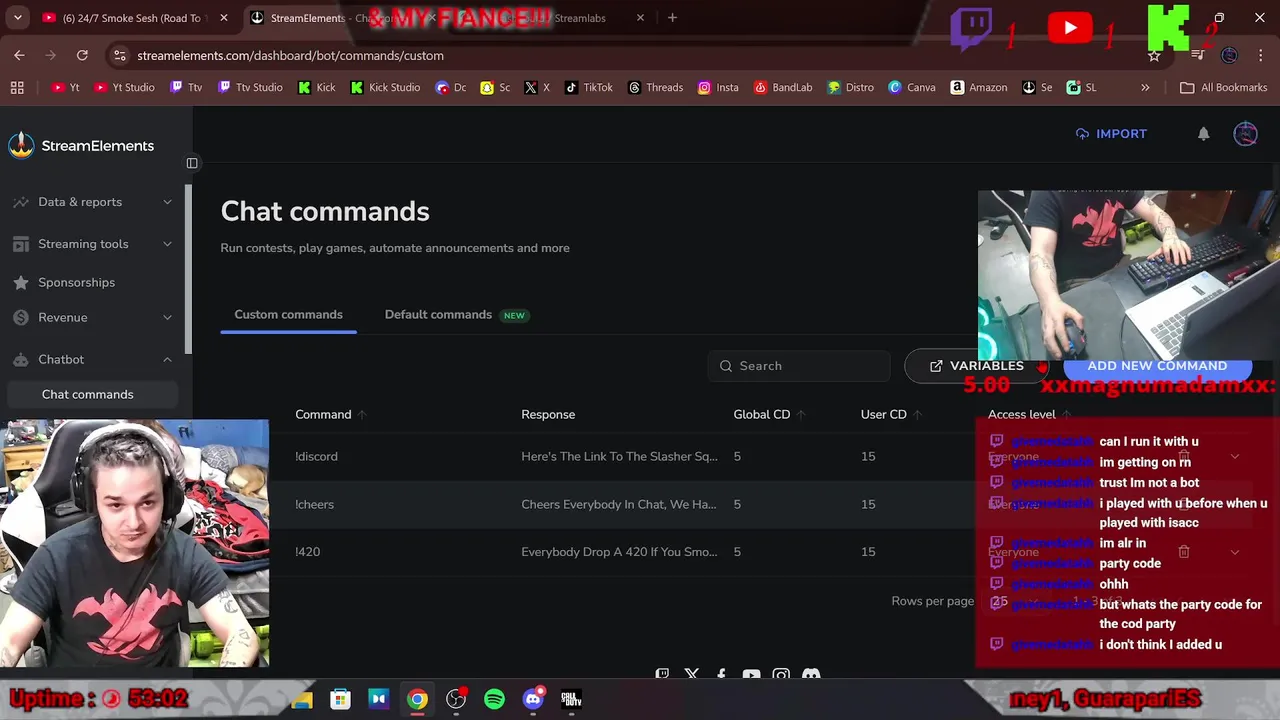This screenshot has width=1280, height=720.
Task: Click the command search field
Action: pos(799,366)
